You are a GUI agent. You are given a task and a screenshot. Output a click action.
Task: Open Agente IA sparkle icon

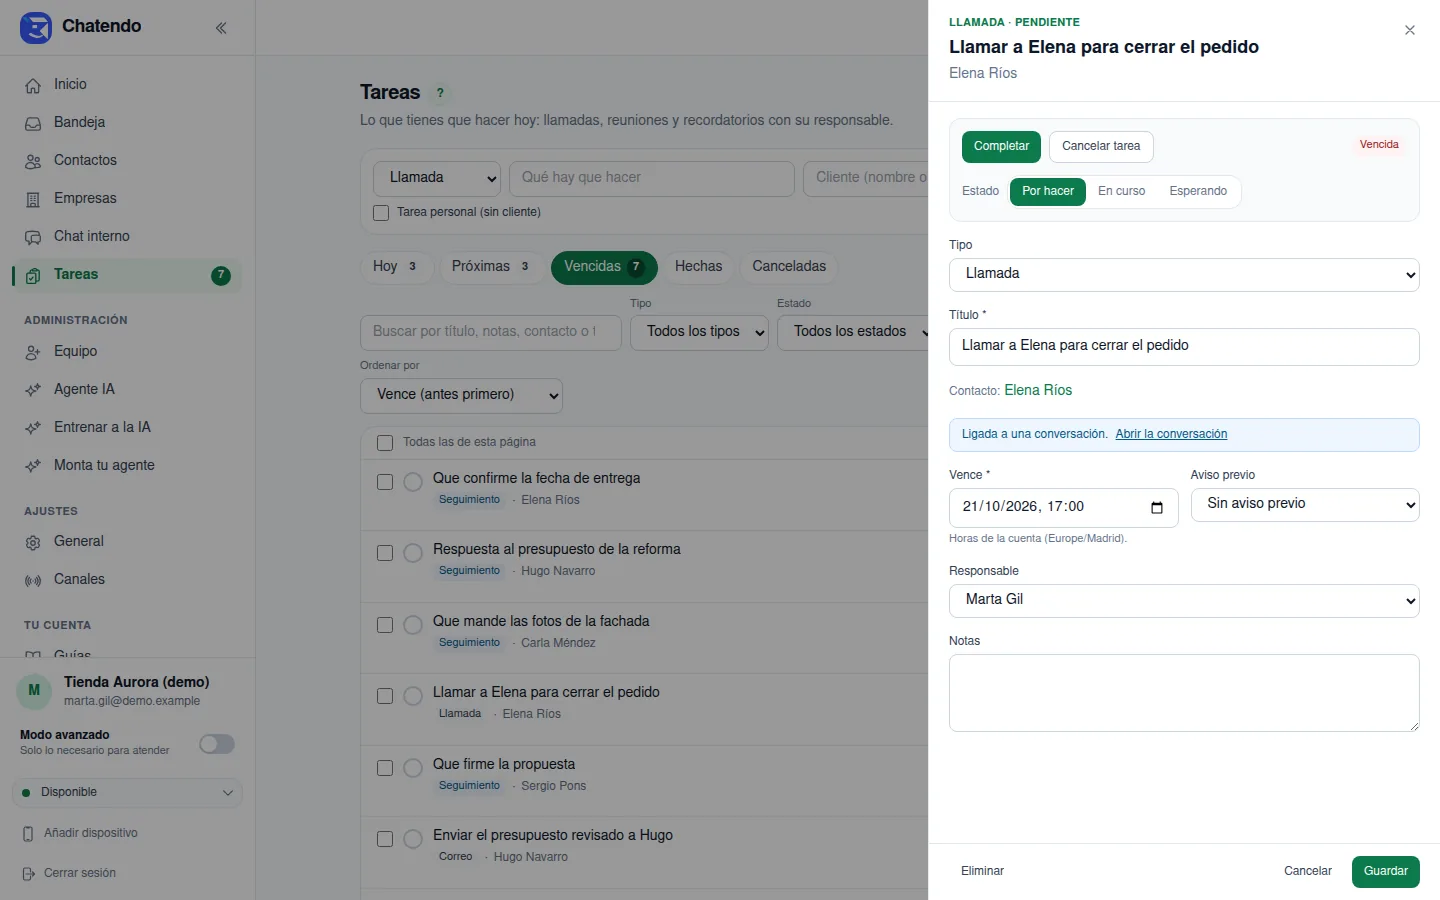tap(33, 390)
